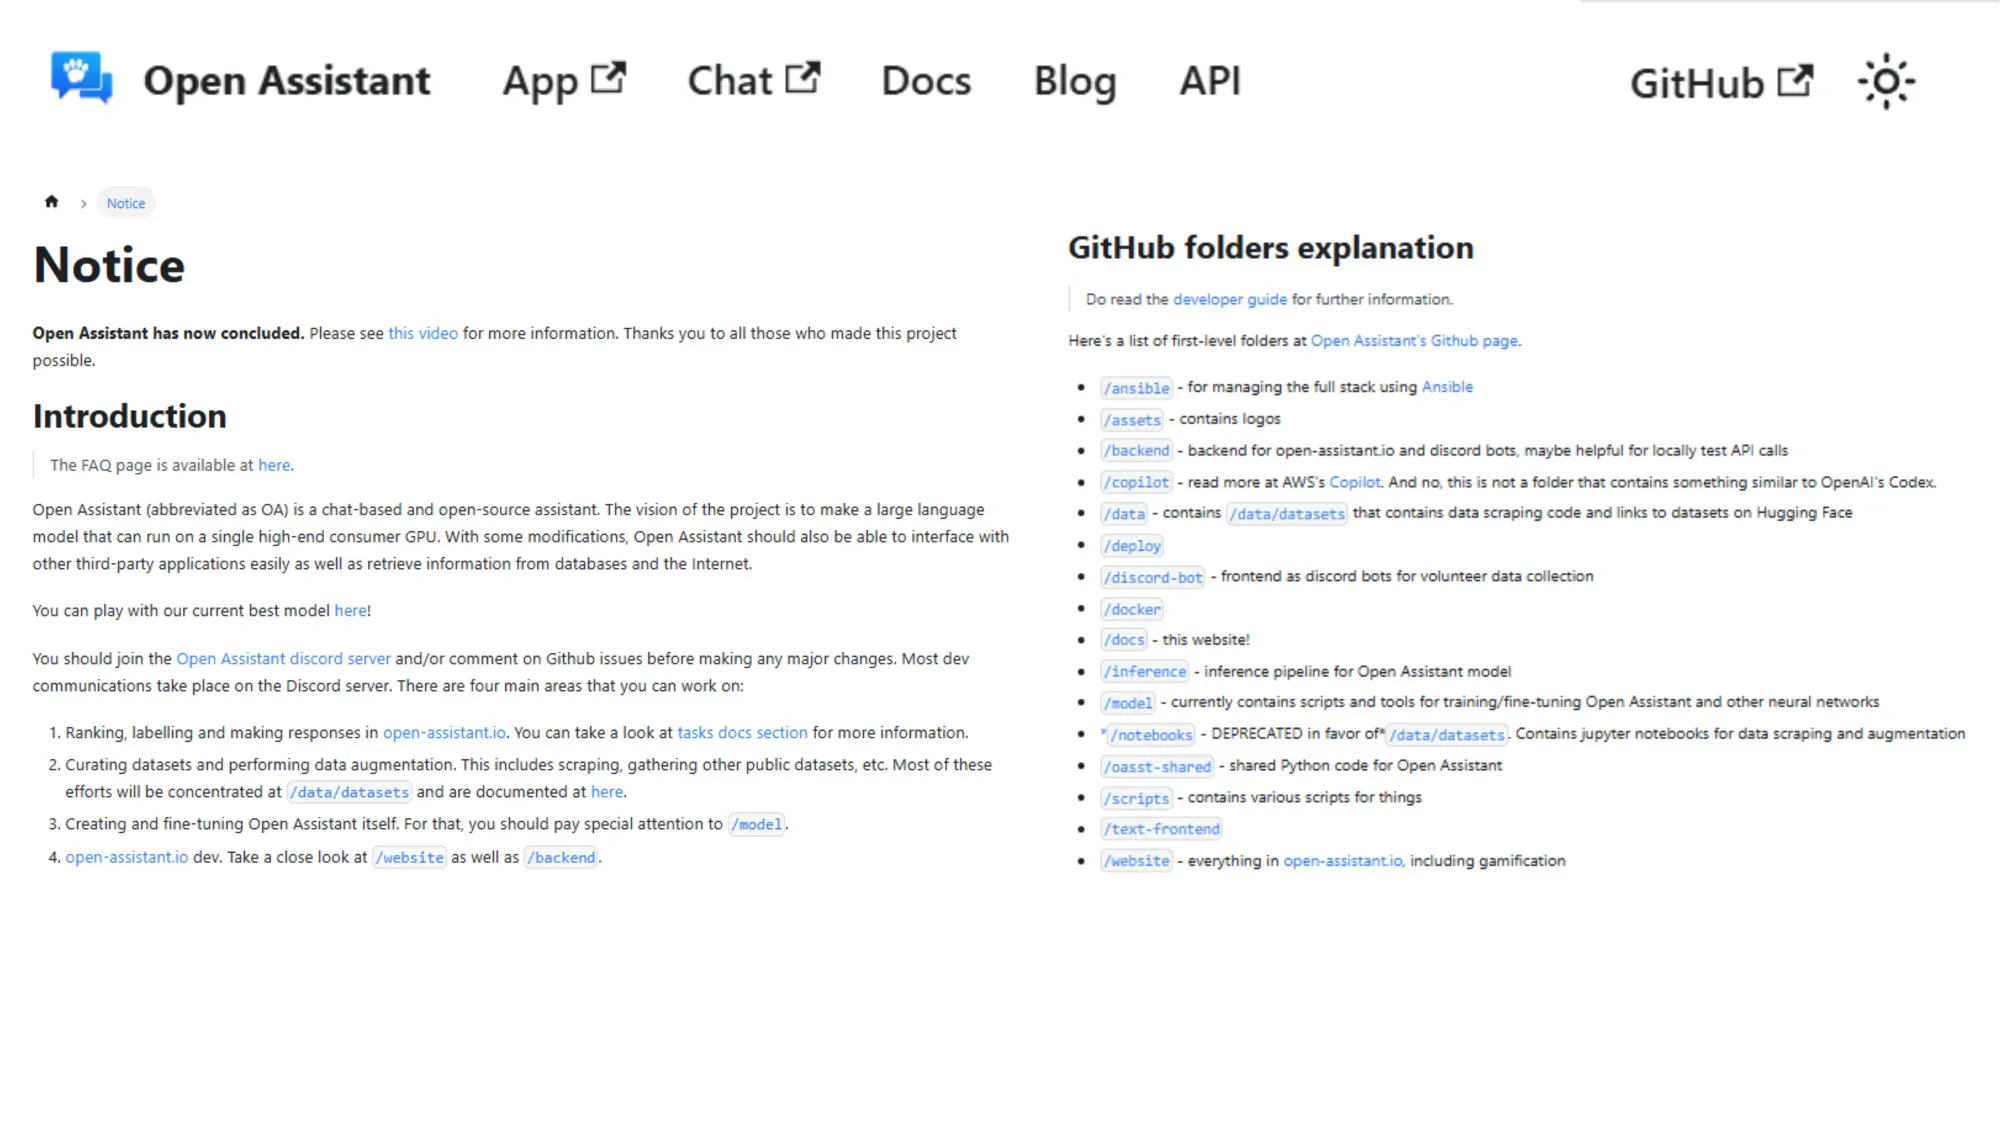The width and height of the screenshot is (2000, 1125).
Task: Click the /text-frontend folder link
Action: (x=1161, y=829)
